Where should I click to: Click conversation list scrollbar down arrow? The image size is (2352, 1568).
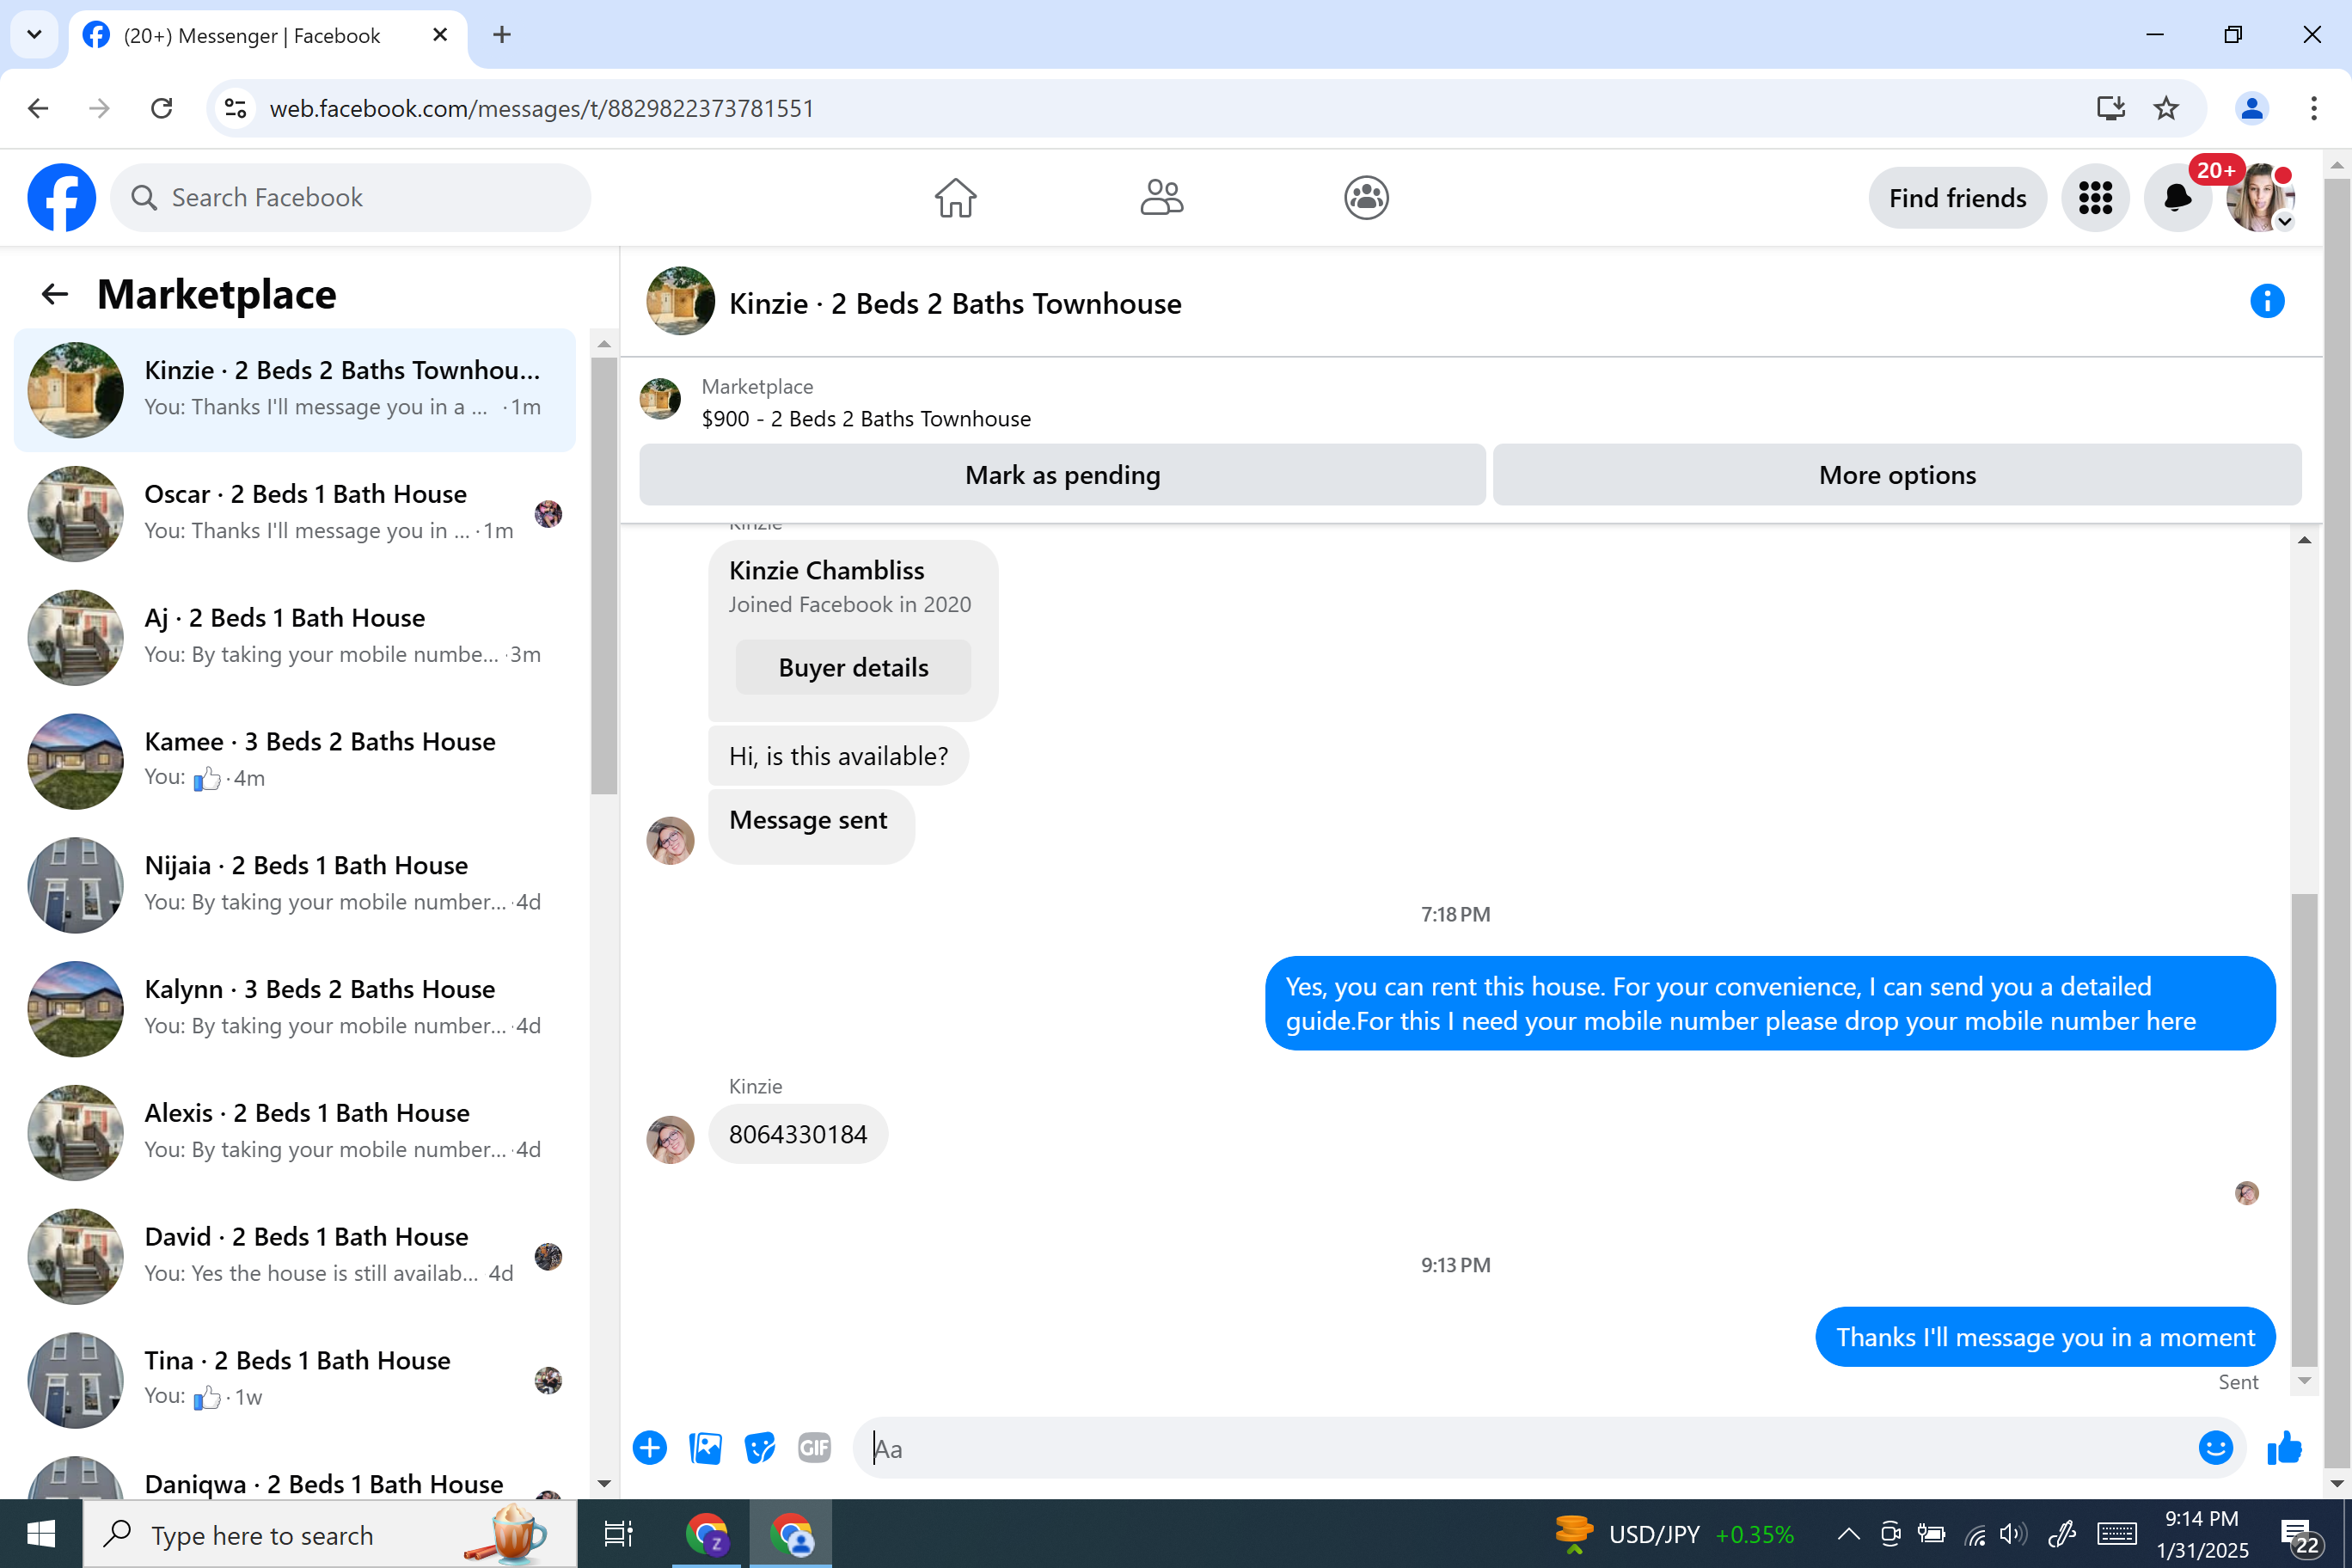point(604,1484)
